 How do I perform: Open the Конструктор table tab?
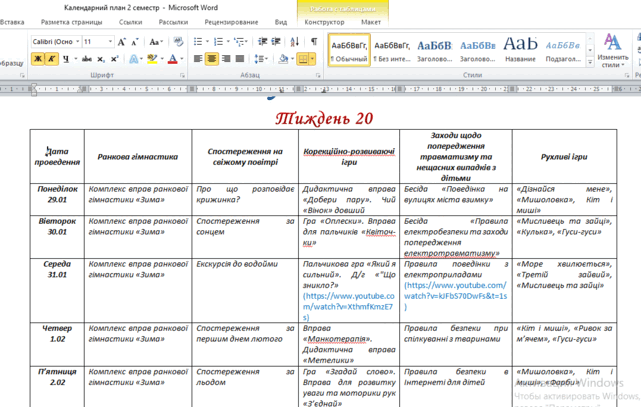coord(324,22)
